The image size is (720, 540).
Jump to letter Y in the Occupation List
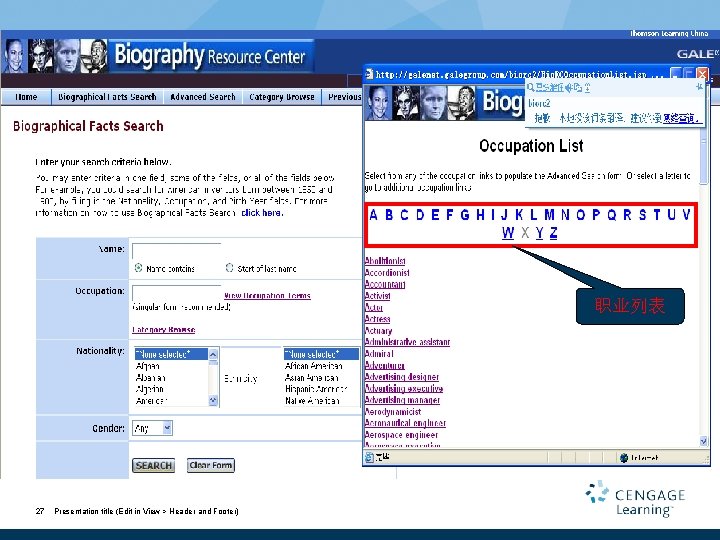pyautogui.click(x=540, y=233)
